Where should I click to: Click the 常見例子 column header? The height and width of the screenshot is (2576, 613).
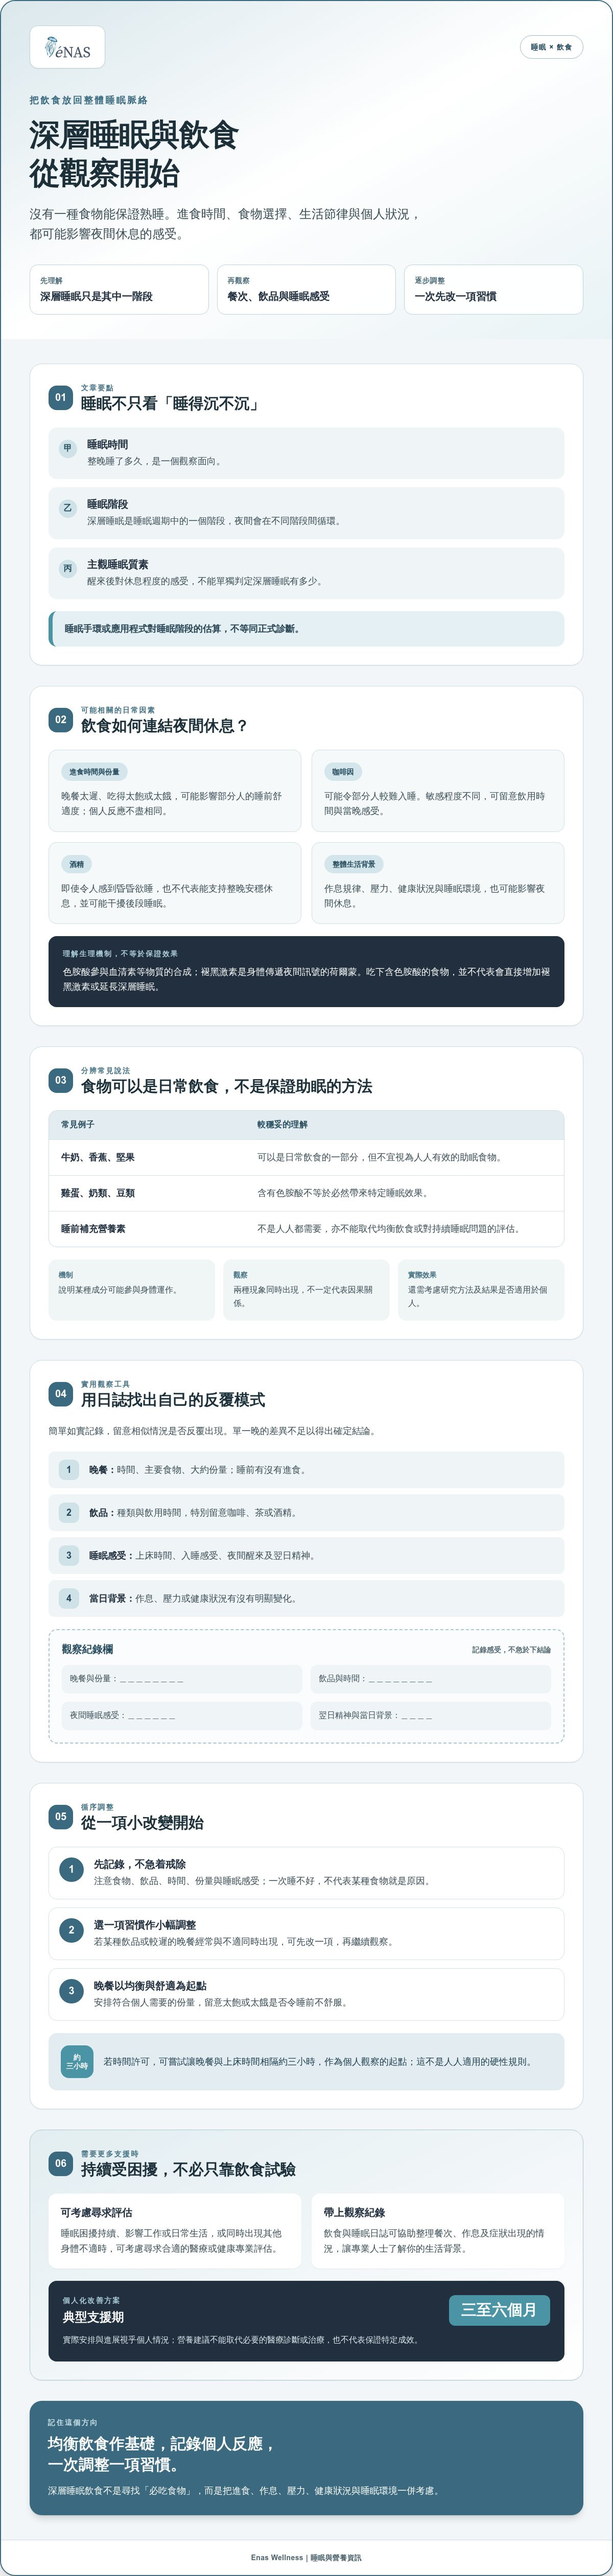click(78, 1125)
